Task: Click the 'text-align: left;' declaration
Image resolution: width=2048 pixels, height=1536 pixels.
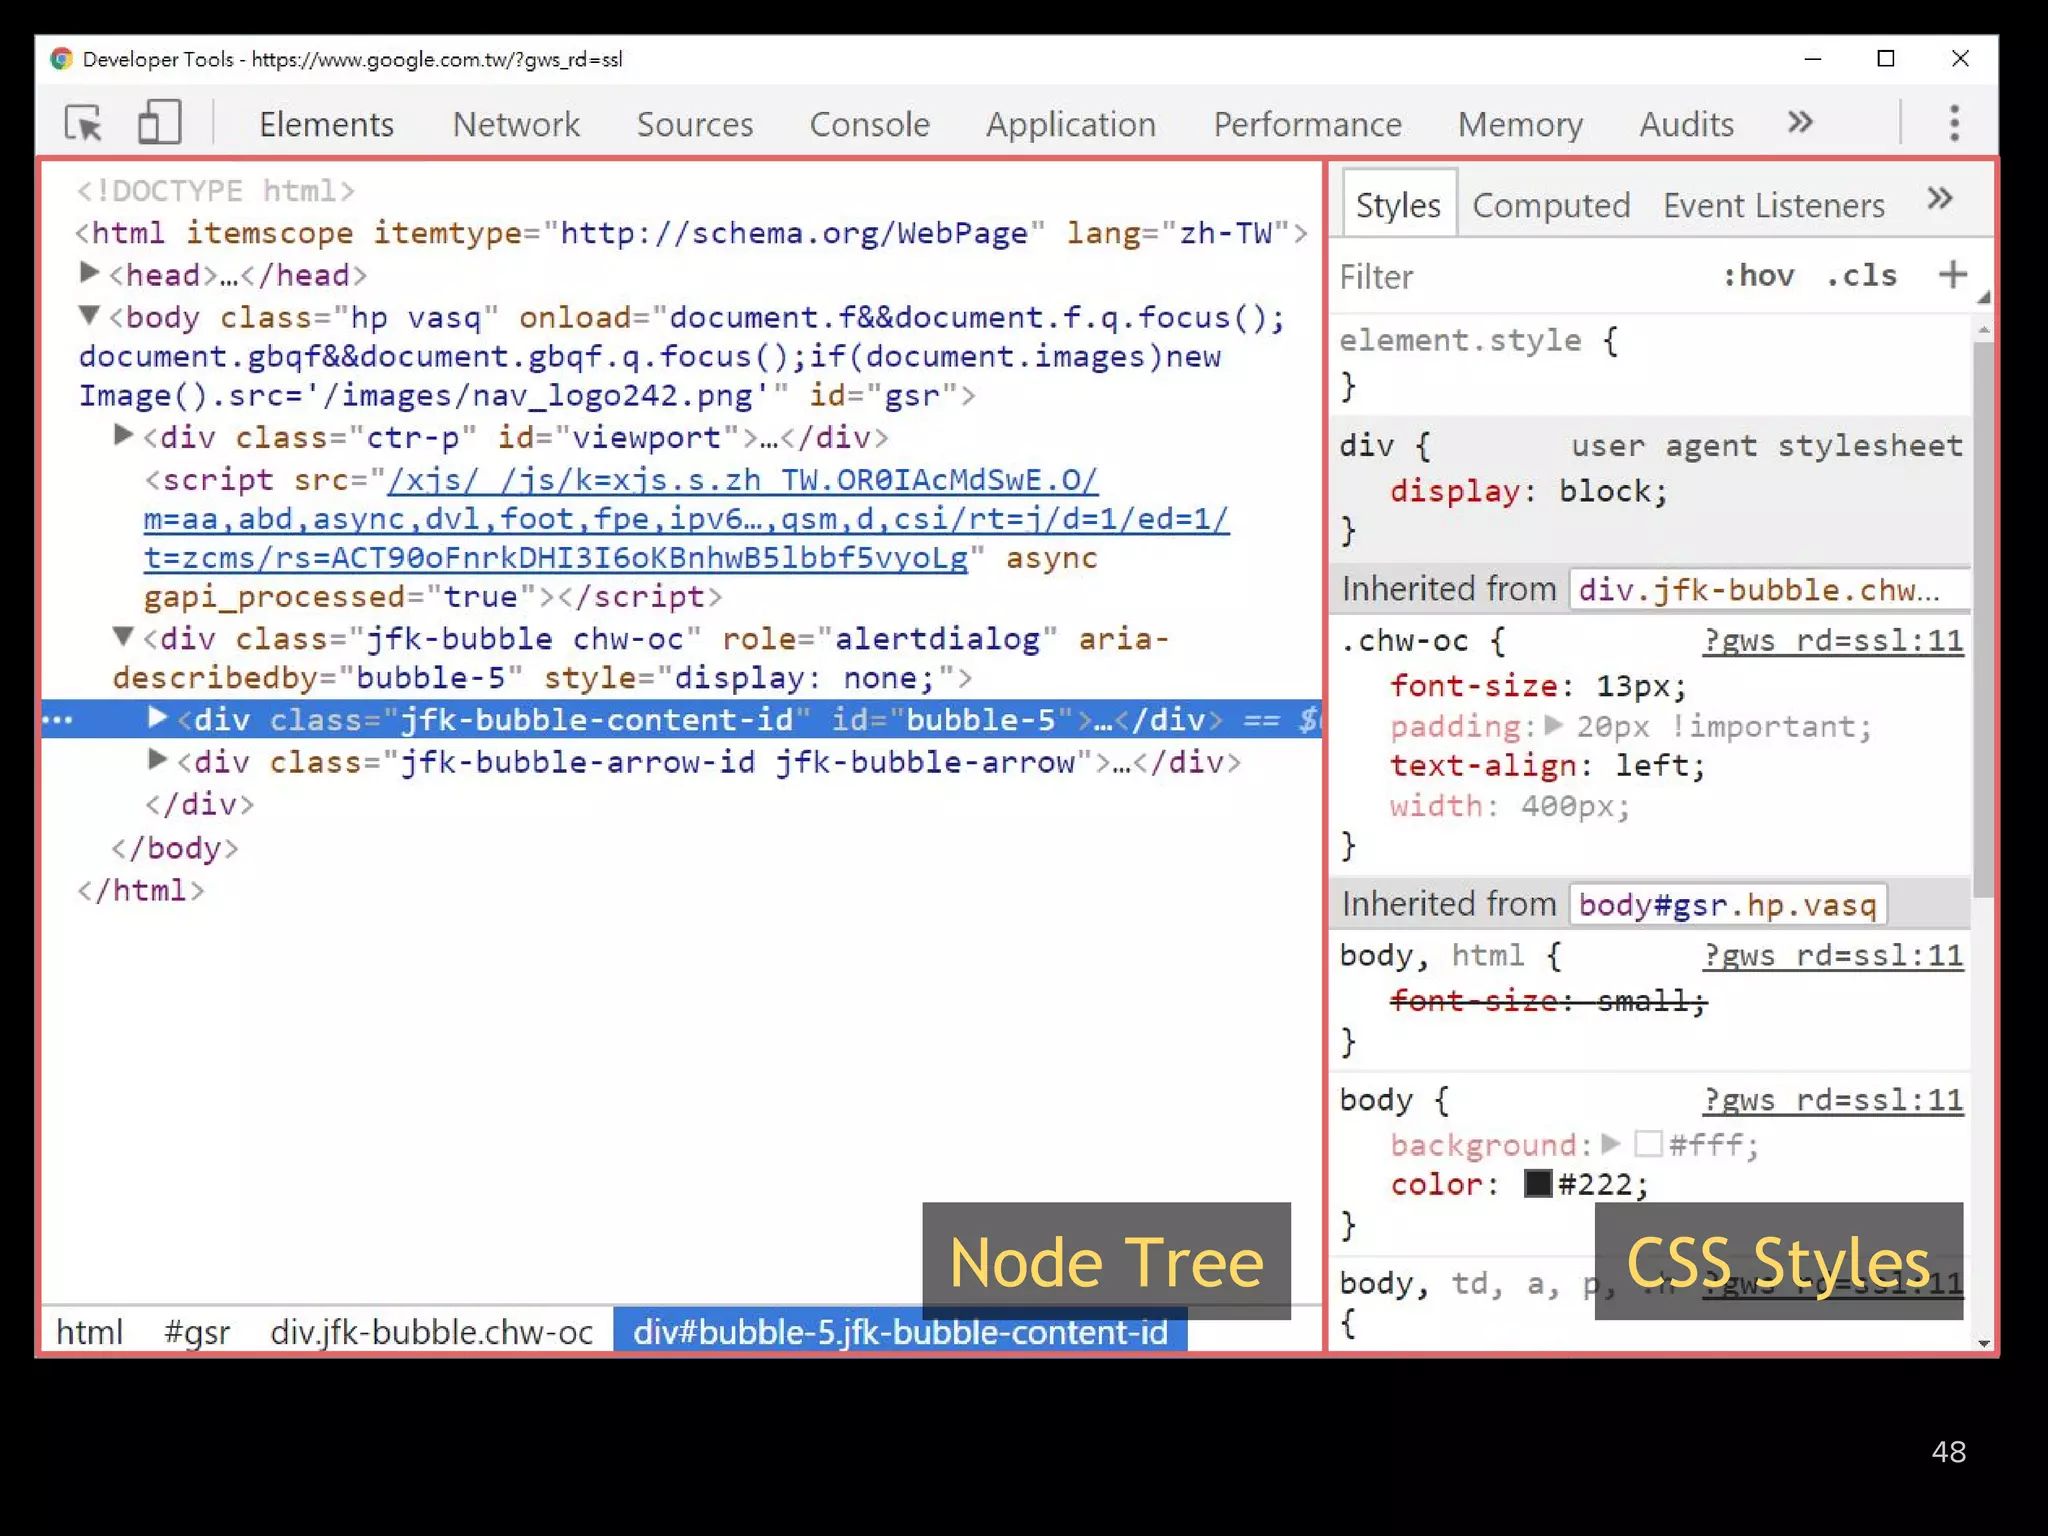Action: (1547, 765)
